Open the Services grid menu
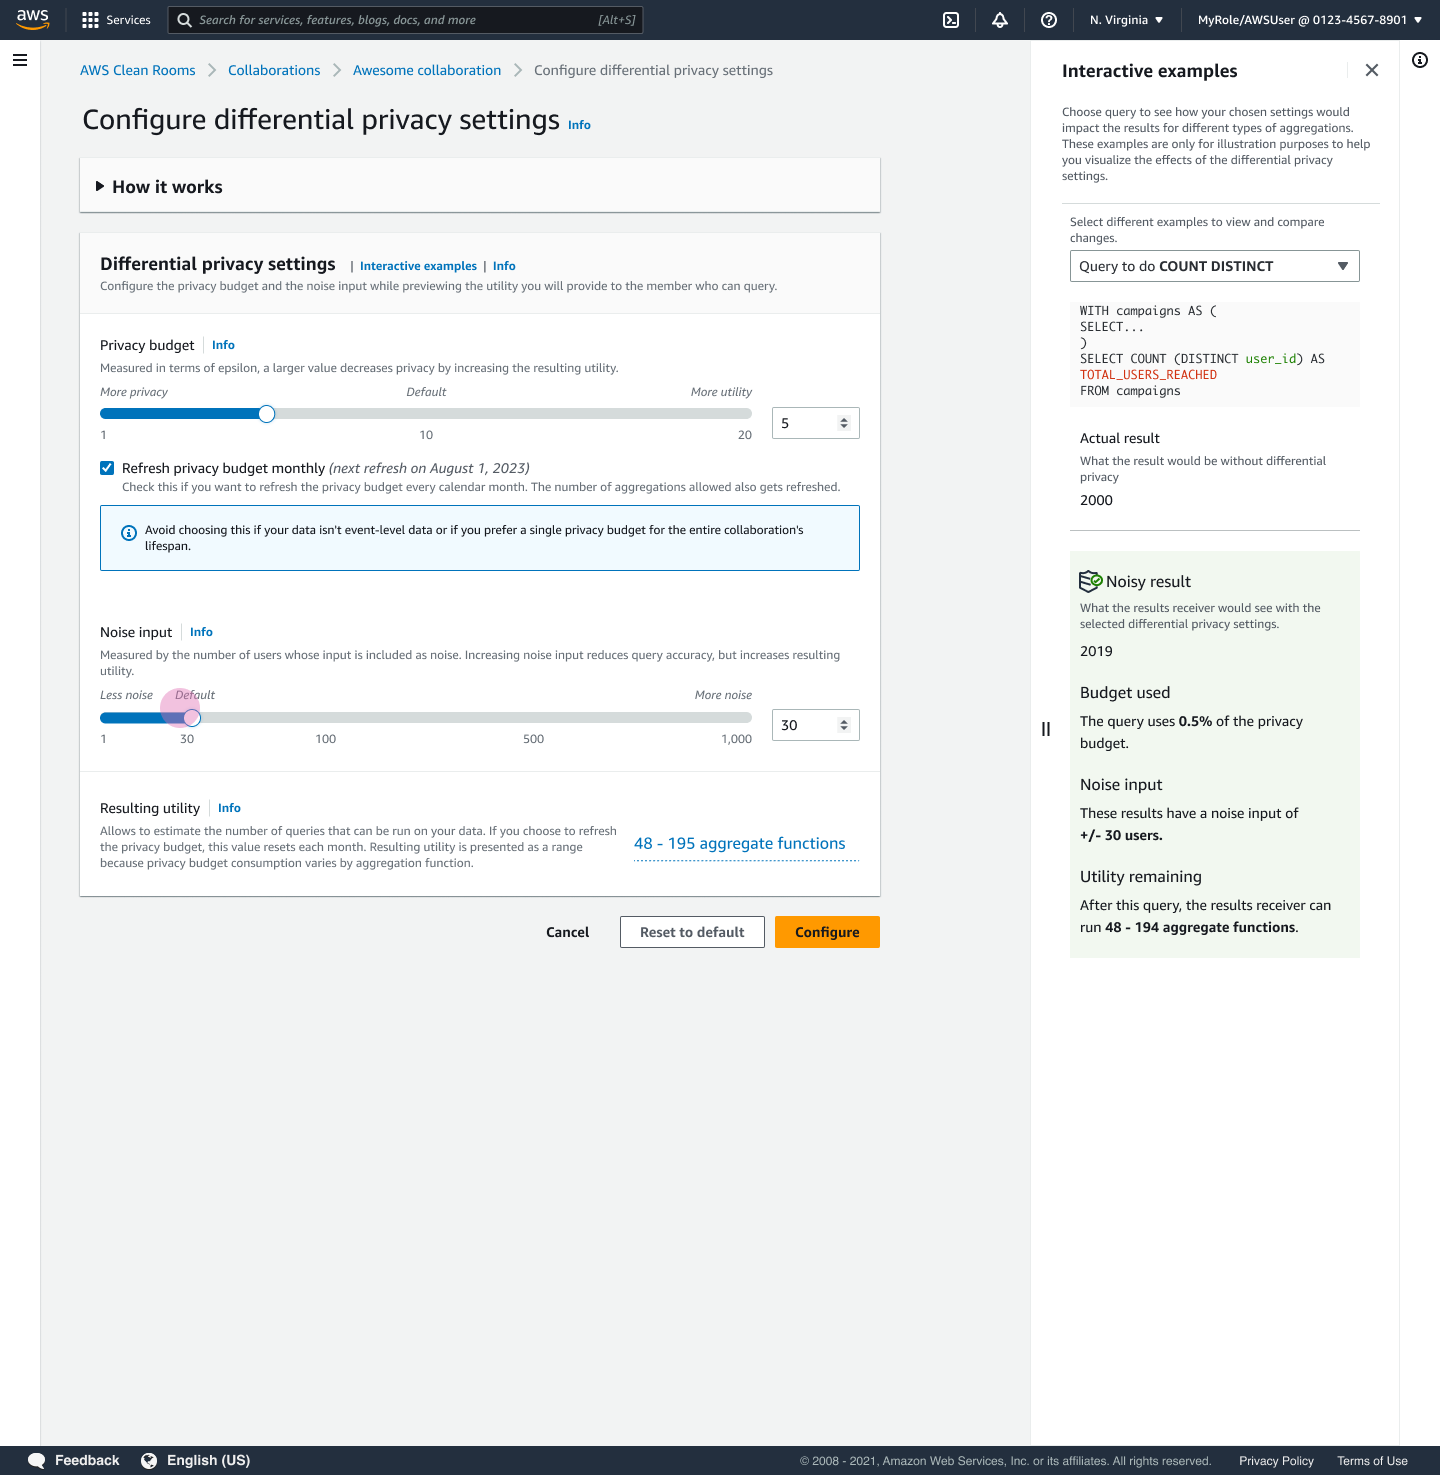Viewport: 1440px width, 1475px height. click(x=91, y=20)
